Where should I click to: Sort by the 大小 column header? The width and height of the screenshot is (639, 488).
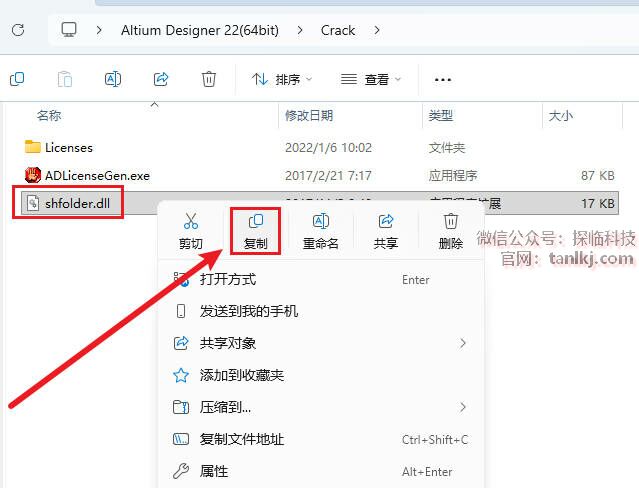pos(561,115)
